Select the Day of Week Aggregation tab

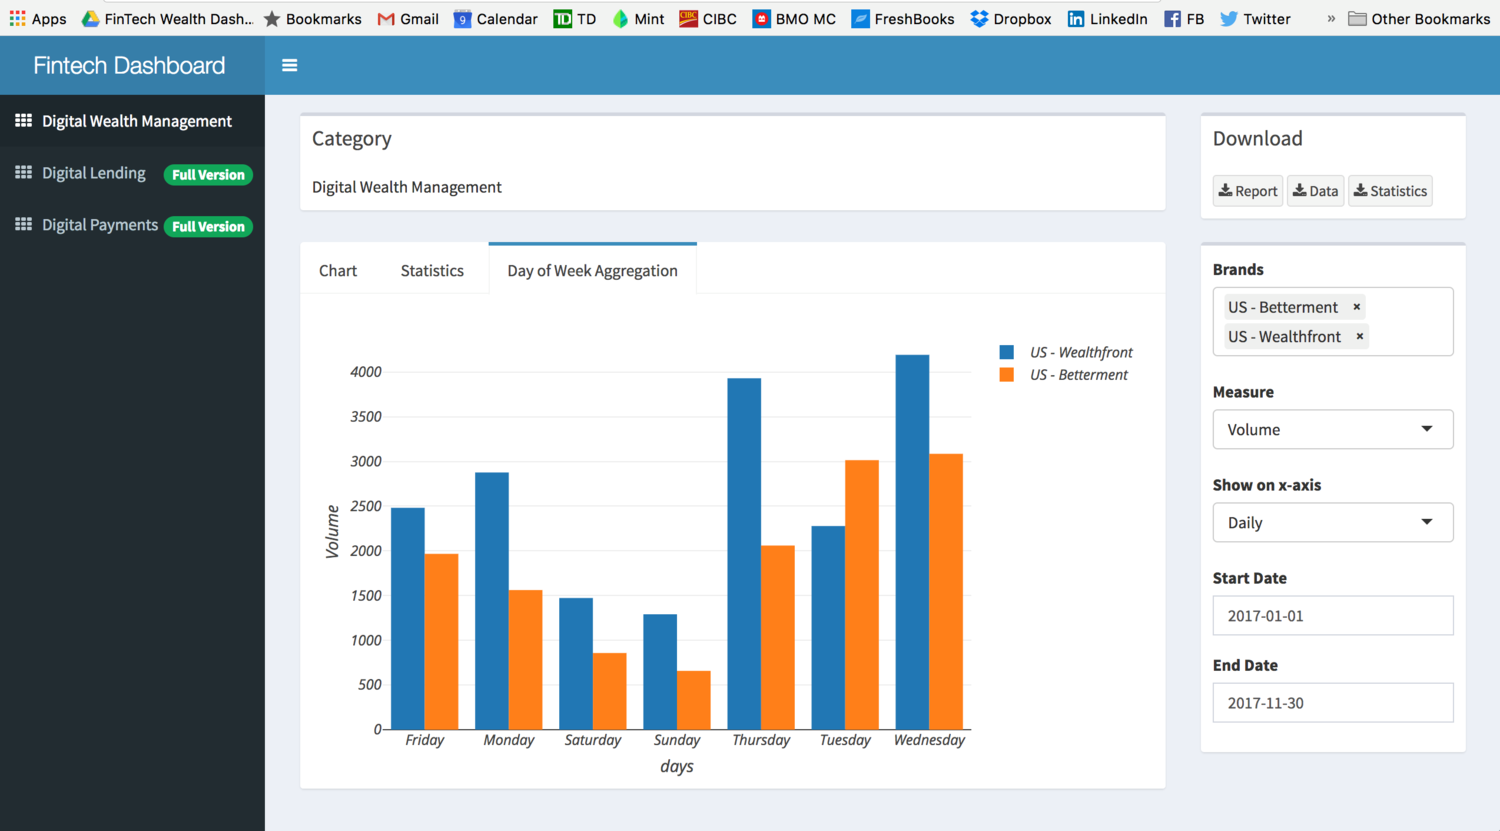point(592,270)
